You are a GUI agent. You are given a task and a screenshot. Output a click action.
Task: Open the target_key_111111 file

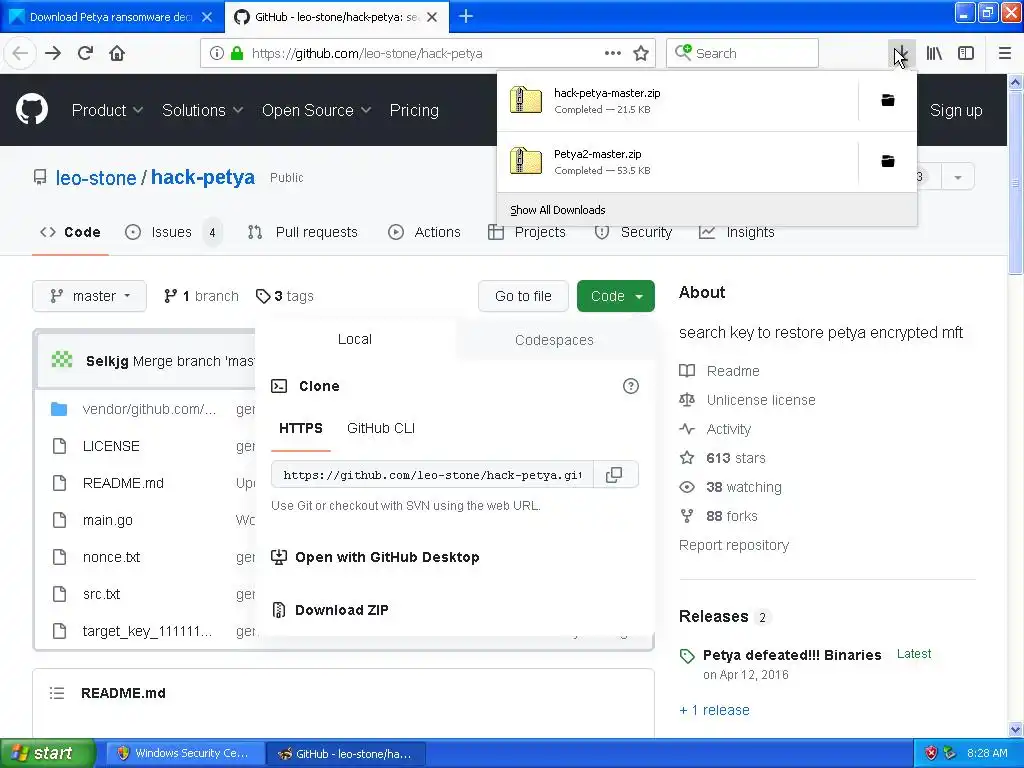[x=147, y=632]
